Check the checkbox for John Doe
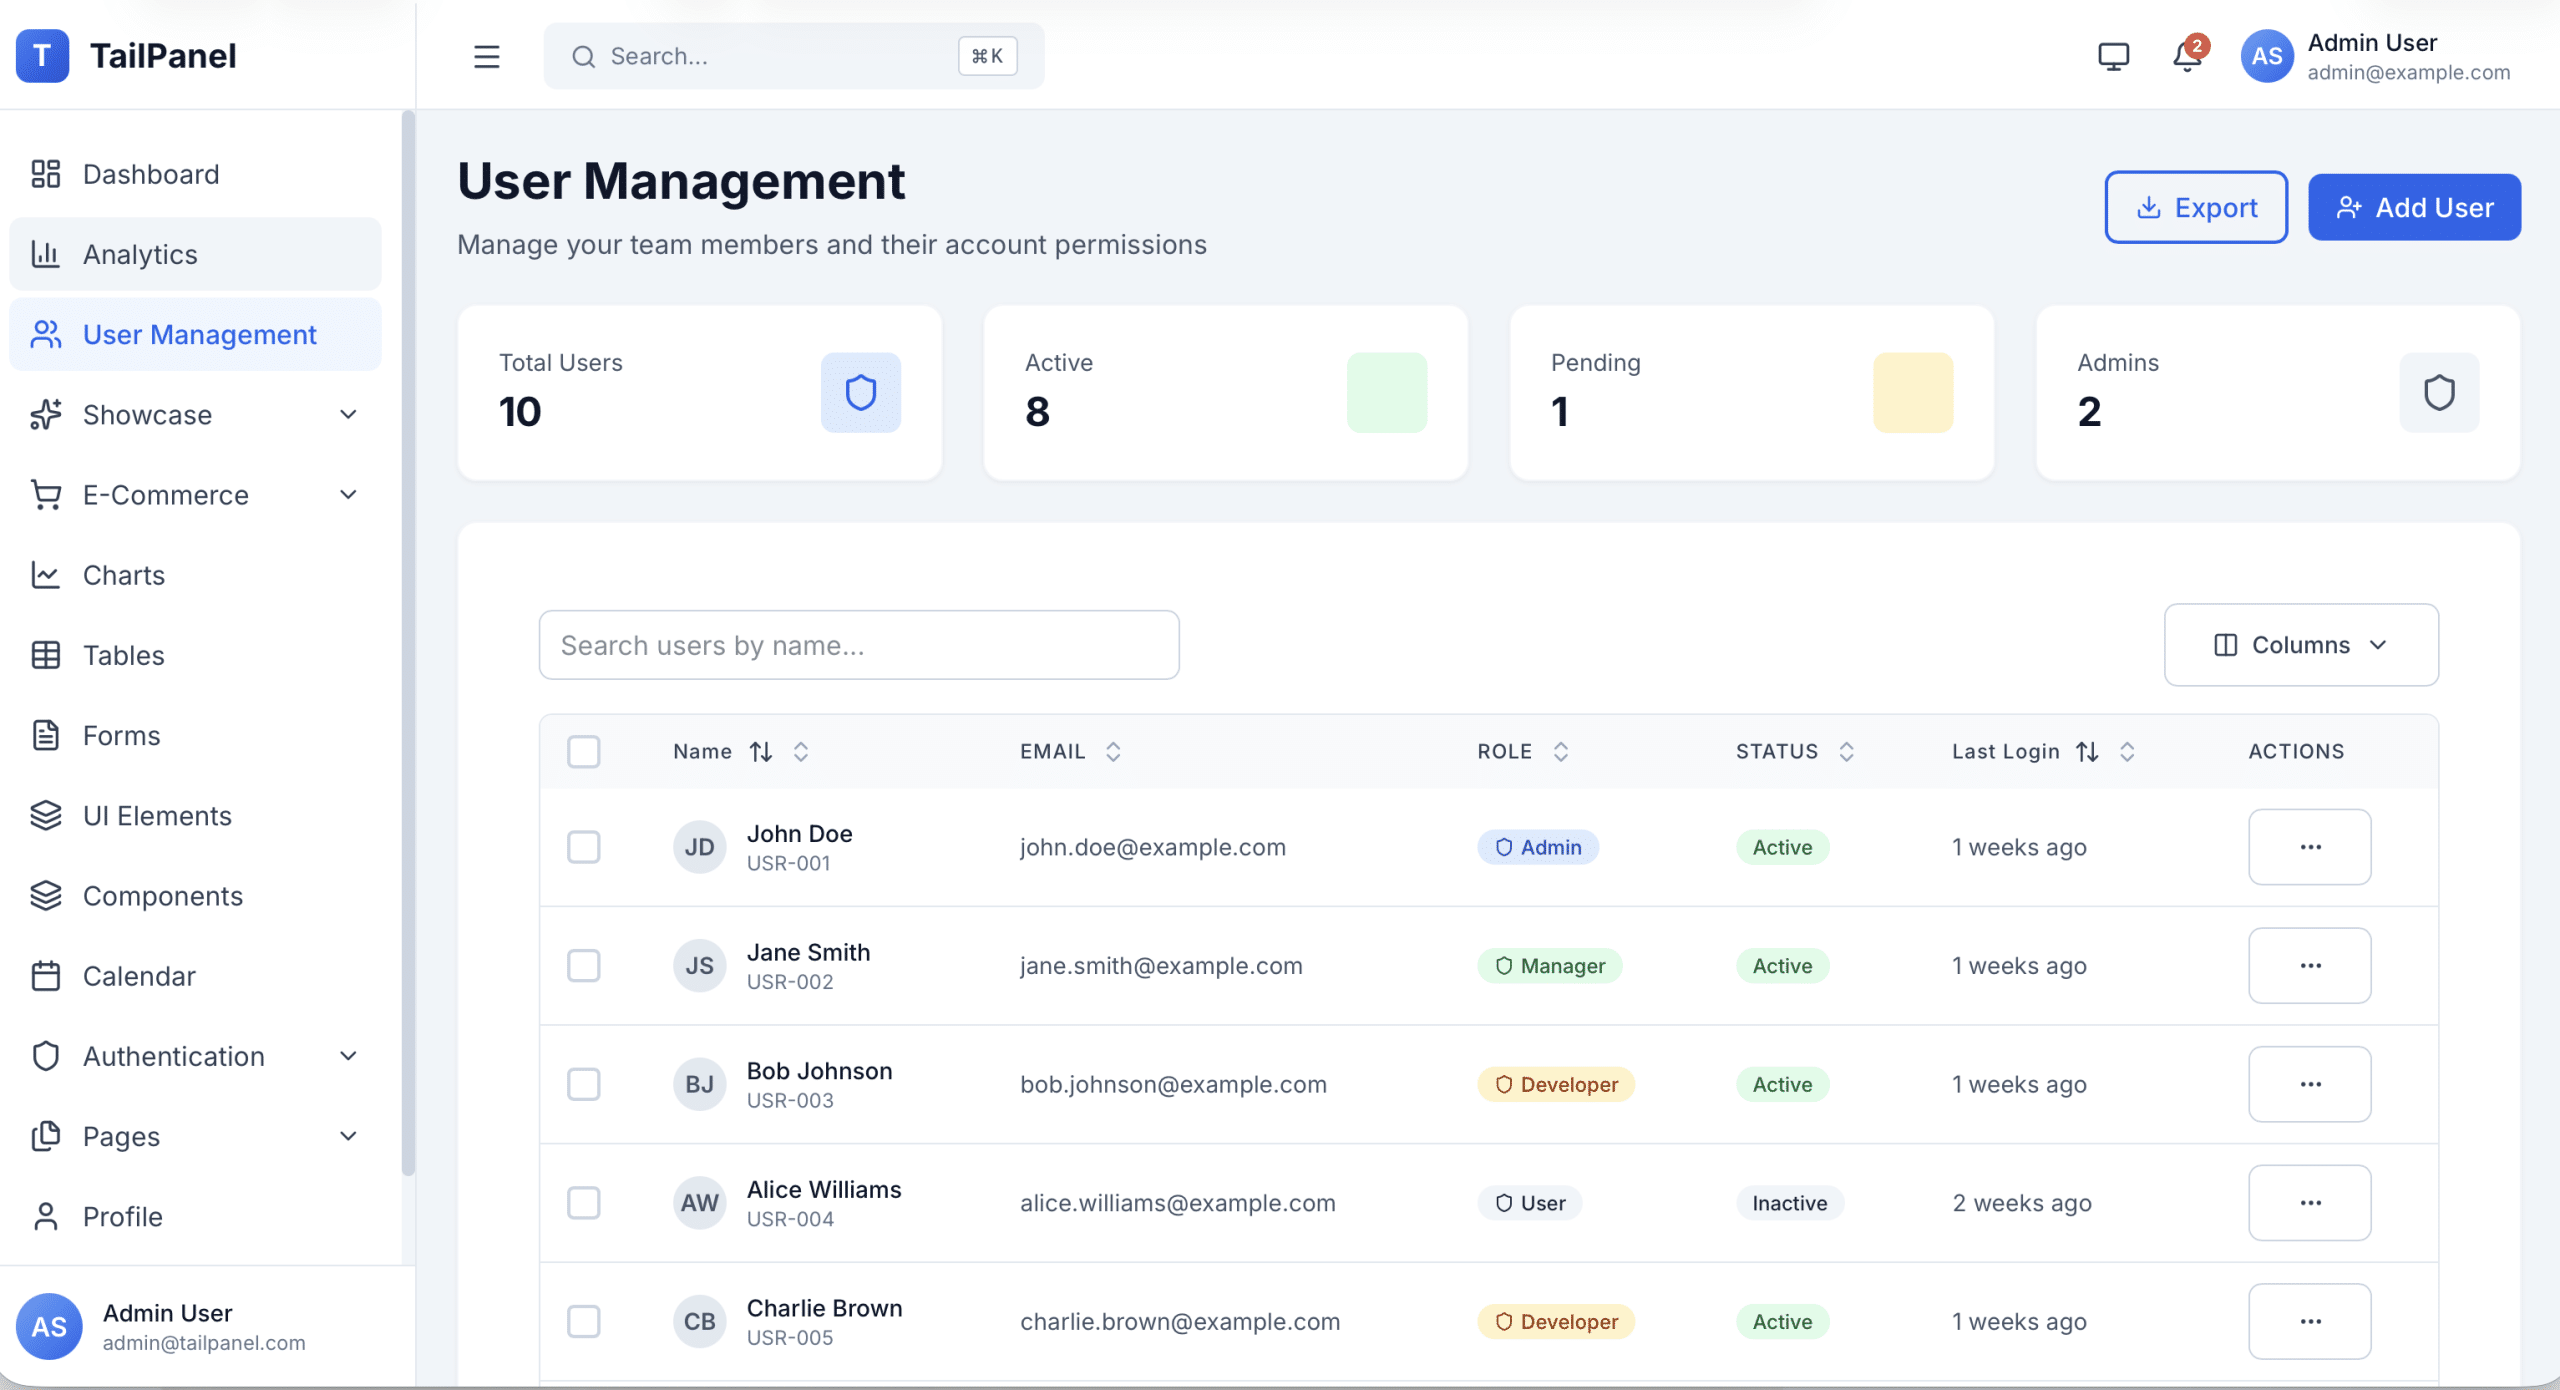Image resolution: width=2560 pixels, height=1390 pixels. click(x=583, y=847)
